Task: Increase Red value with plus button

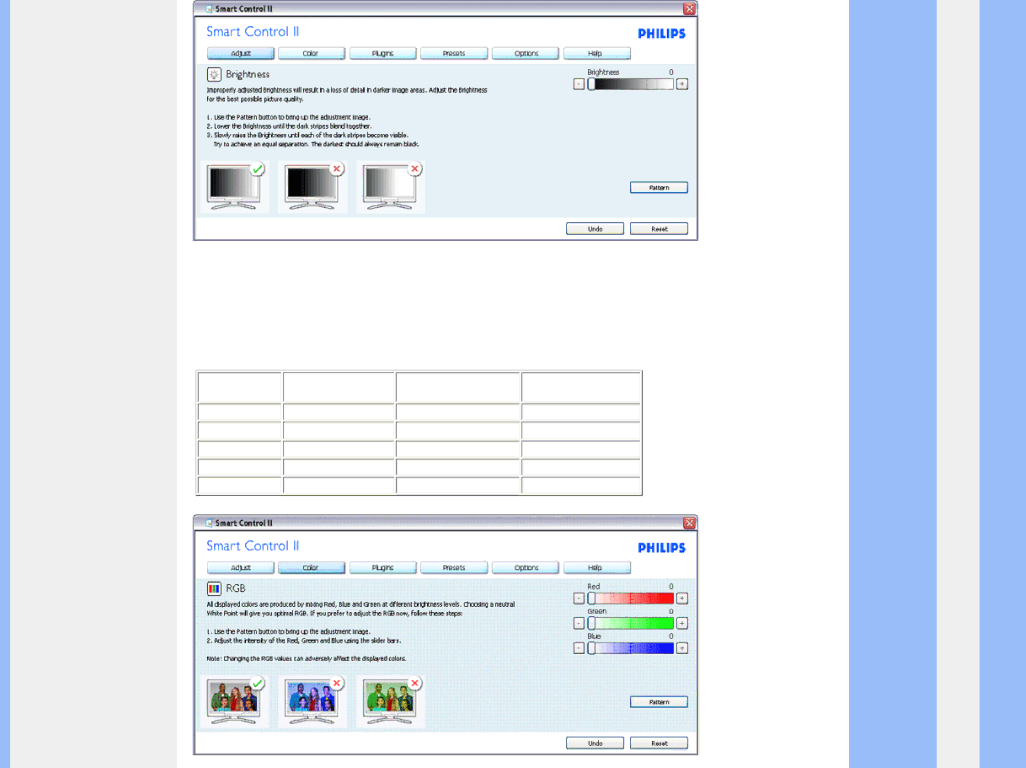Action: tap(682, 599)
